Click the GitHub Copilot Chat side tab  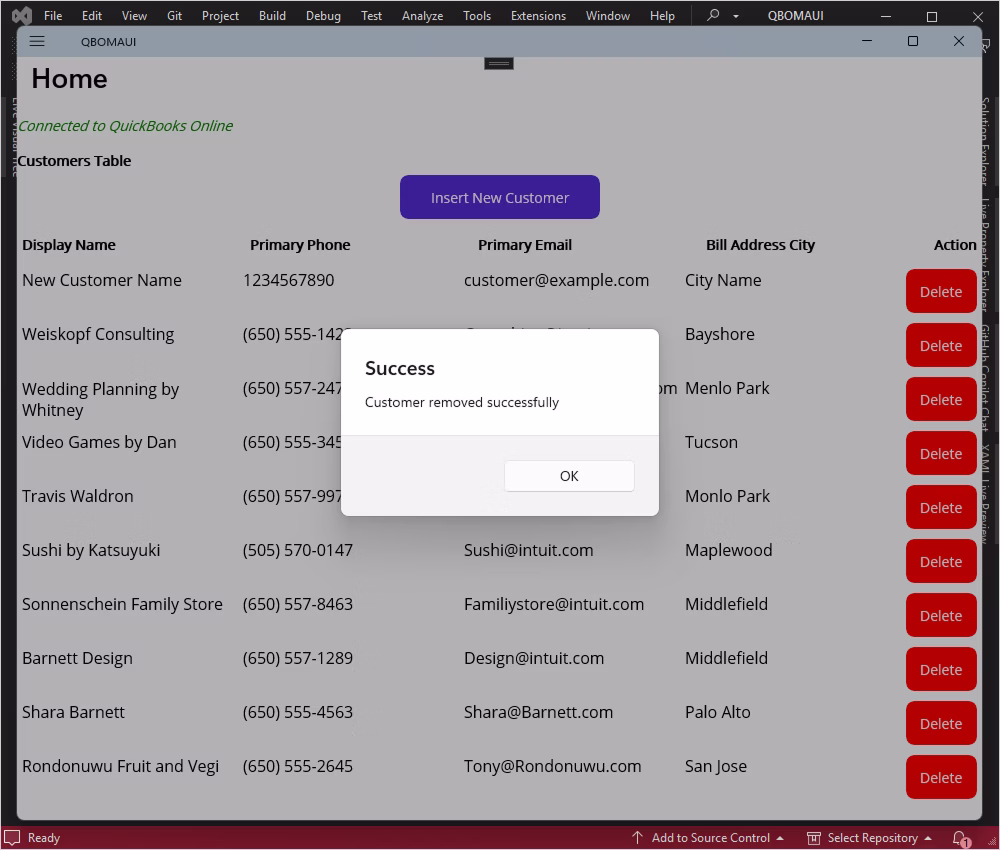point(986,377)
